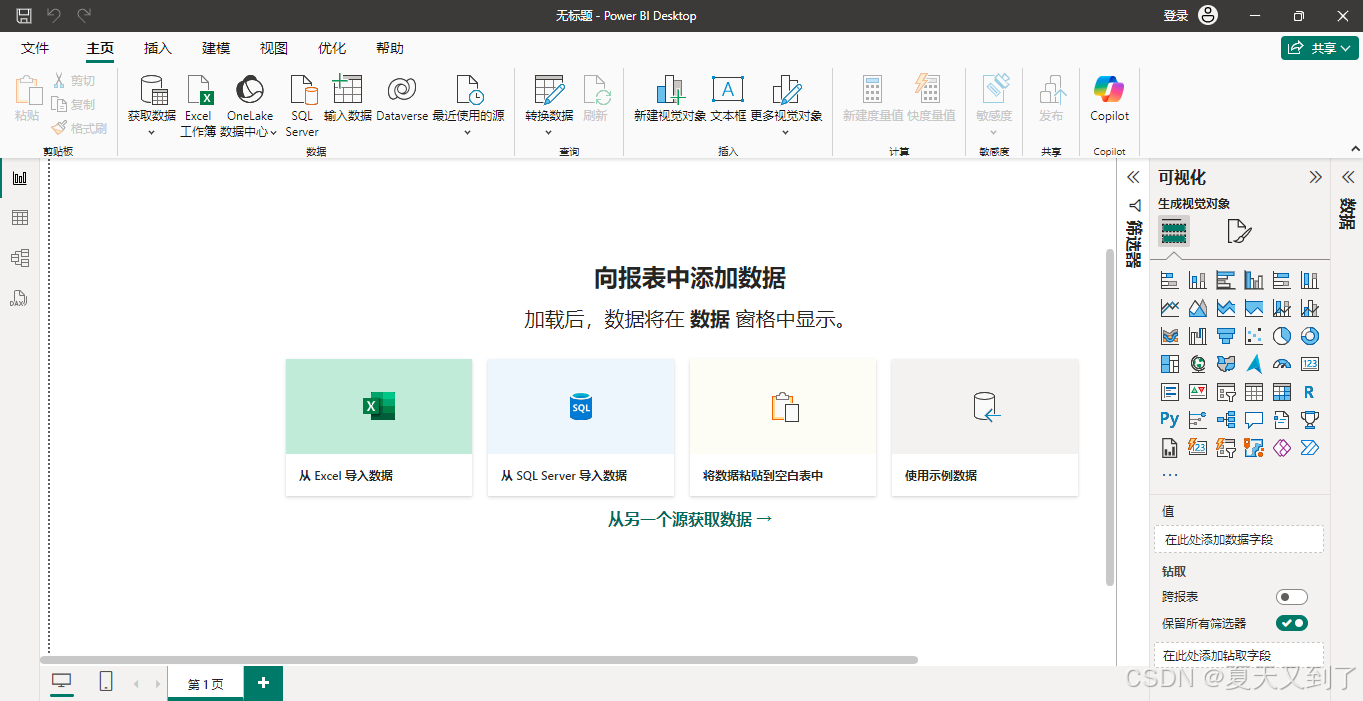Expand the 筛选器 pane

coord(1133,177)
